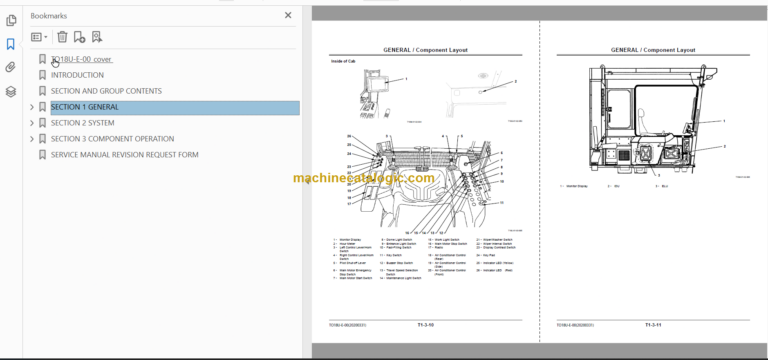Open SERVICE MANUAL REVISION REQUEST FORM bookmark
768x360 pixels.
125,155
